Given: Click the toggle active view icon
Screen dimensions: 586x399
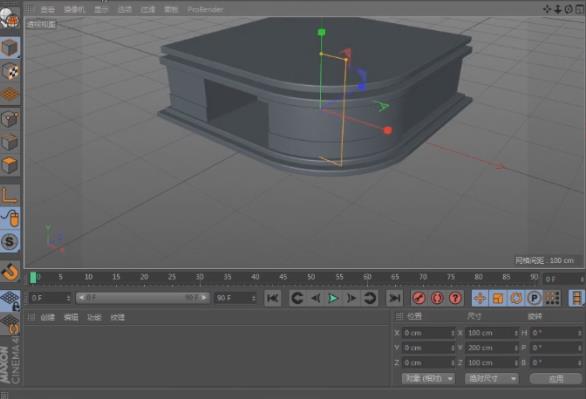Looking at the screenshot, I should point(580,9).
